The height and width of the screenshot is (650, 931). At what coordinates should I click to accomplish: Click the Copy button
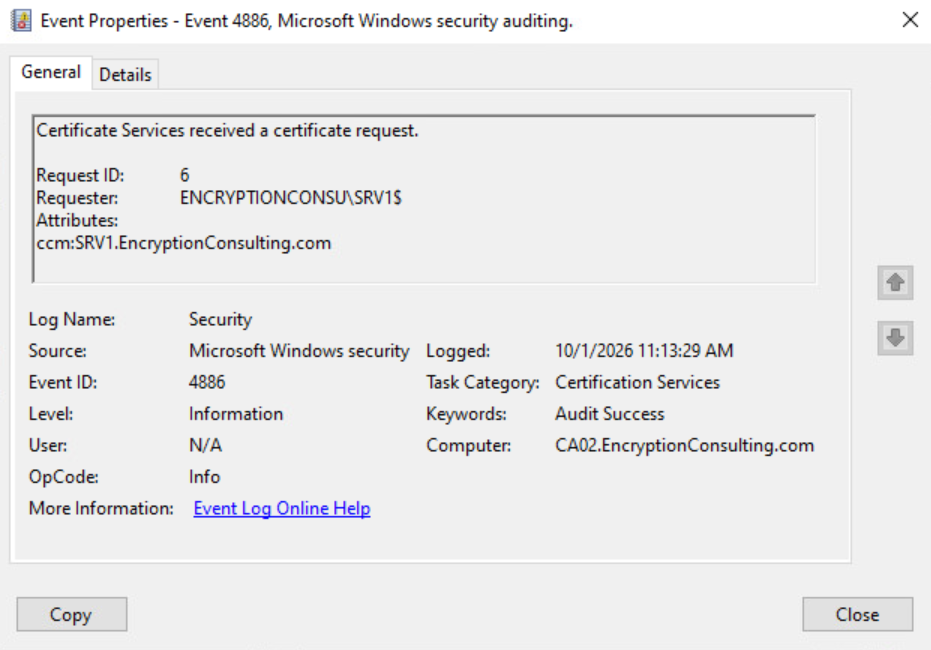tap(71, 614)
